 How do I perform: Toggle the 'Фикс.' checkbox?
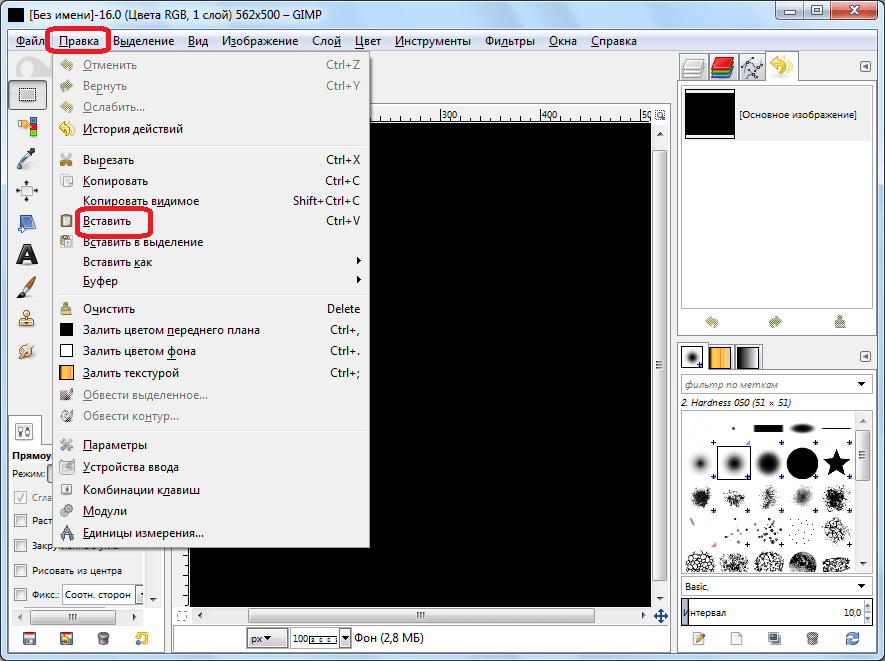coord(20,594)
